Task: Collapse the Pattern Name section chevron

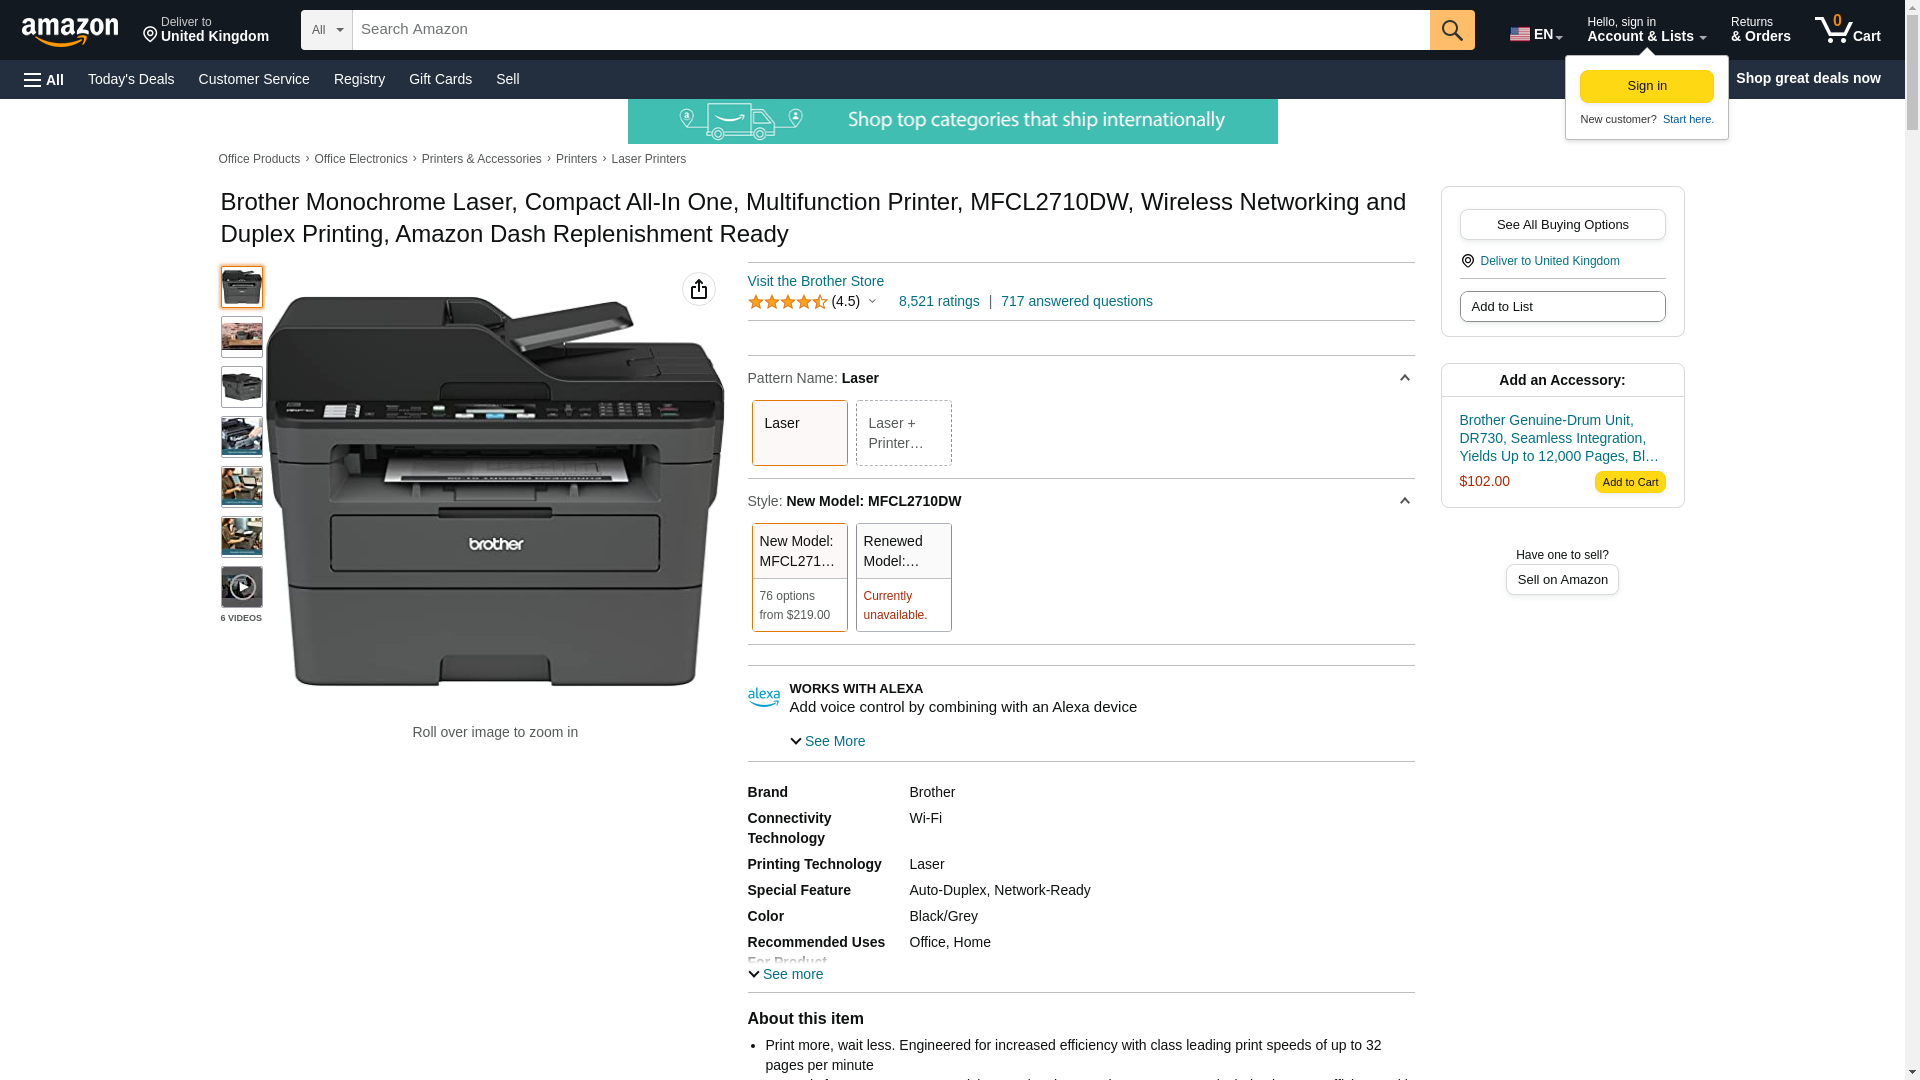Action: tap(1404, 378)
